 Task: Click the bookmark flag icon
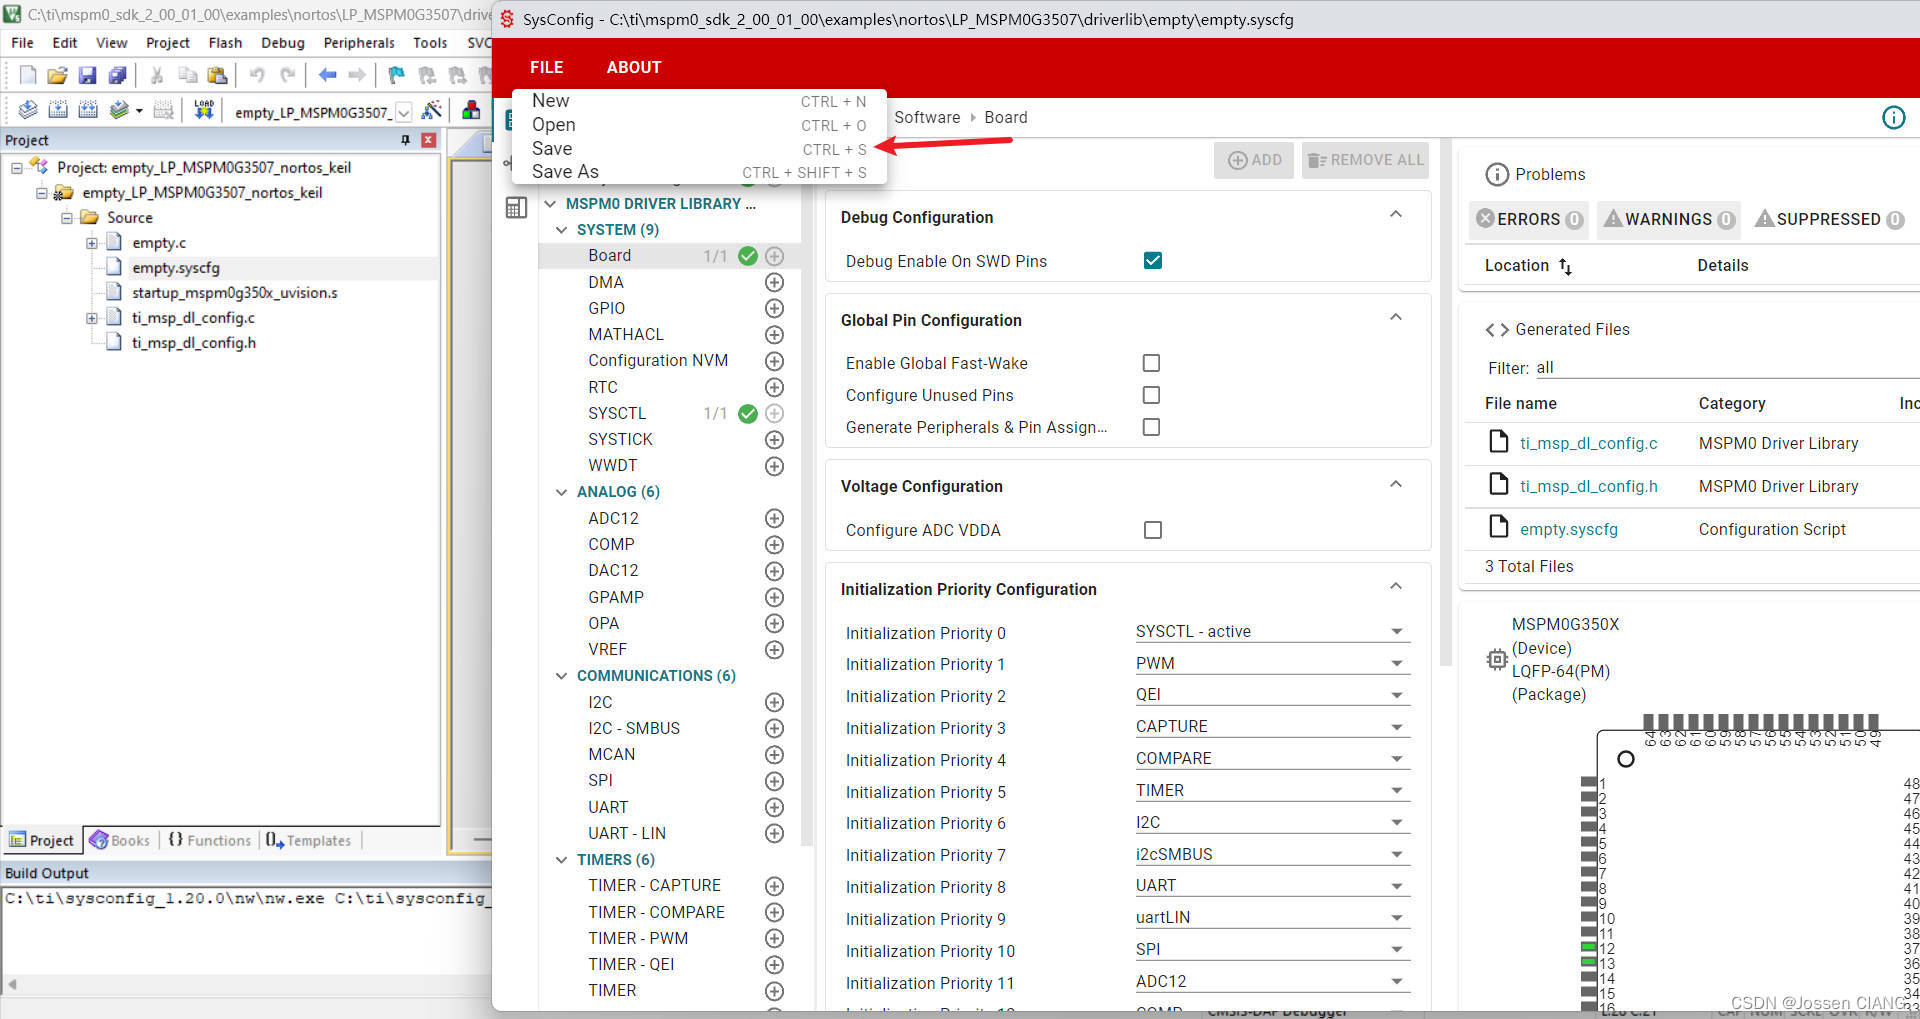[397, 75]
